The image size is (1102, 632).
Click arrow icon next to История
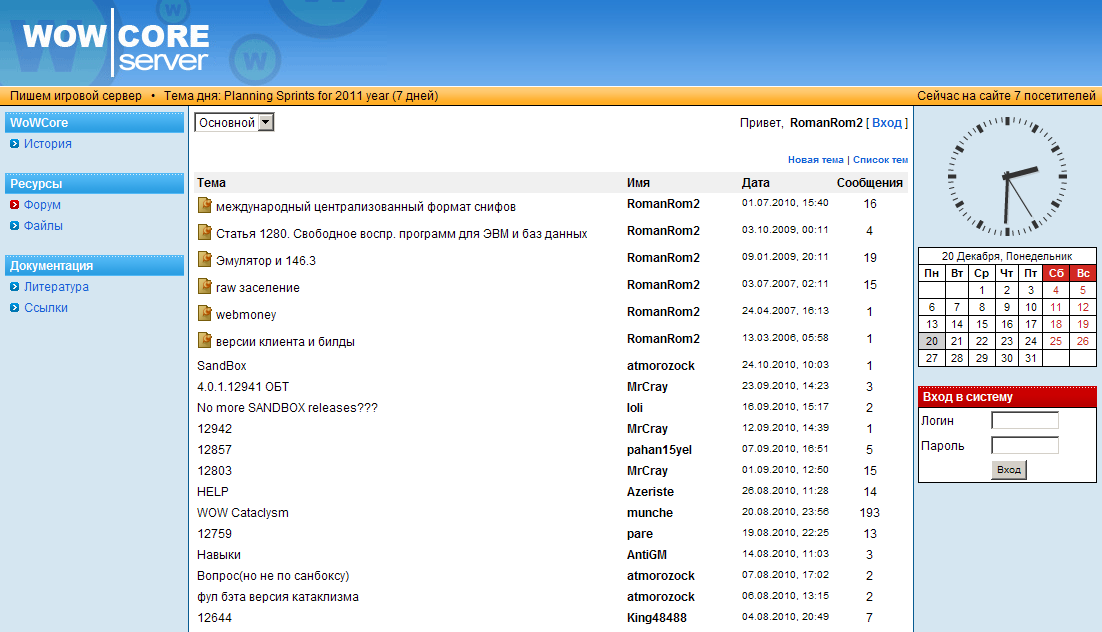point(15,144)
